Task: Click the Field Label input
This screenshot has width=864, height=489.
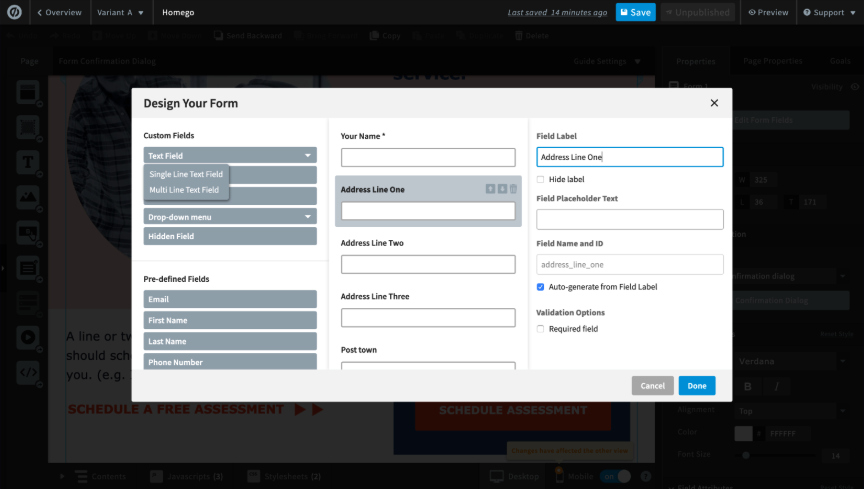Action: tap(630, 157)
